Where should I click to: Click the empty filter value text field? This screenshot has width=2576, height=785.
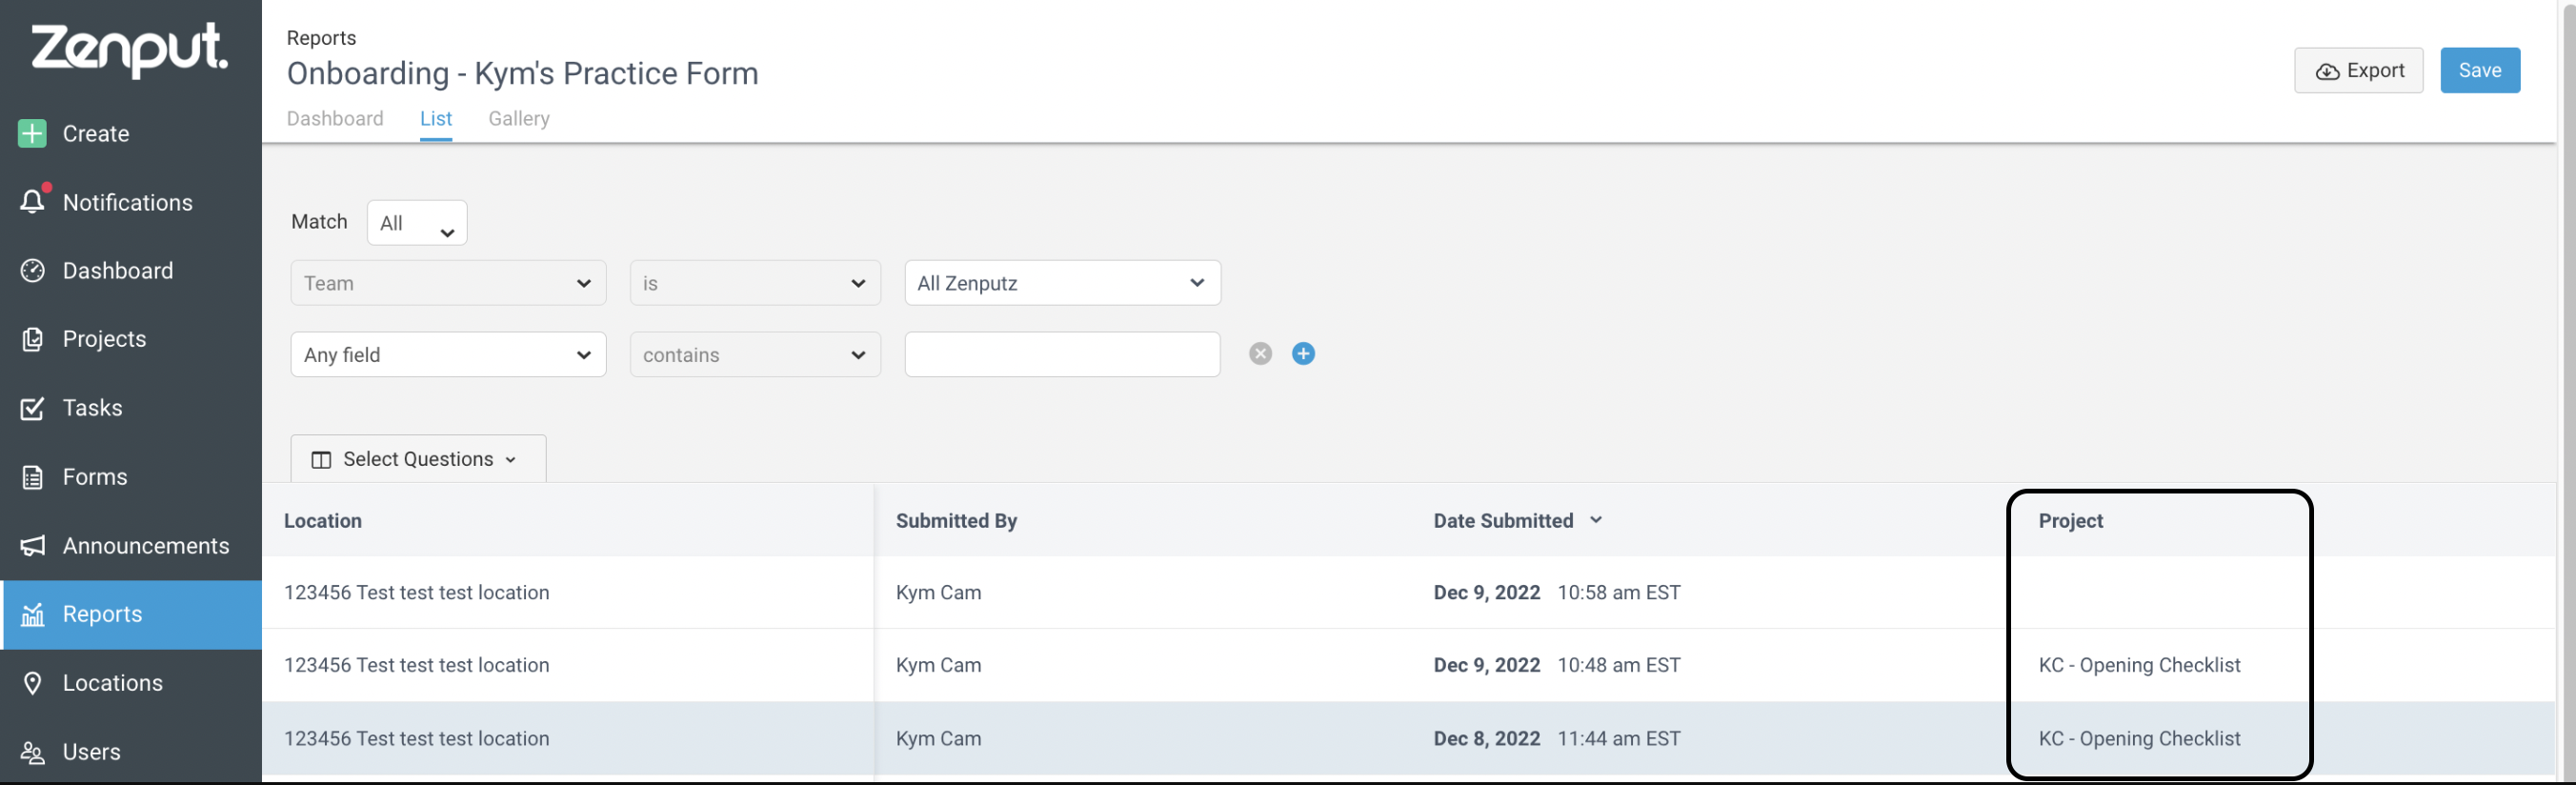[1062, 355]
